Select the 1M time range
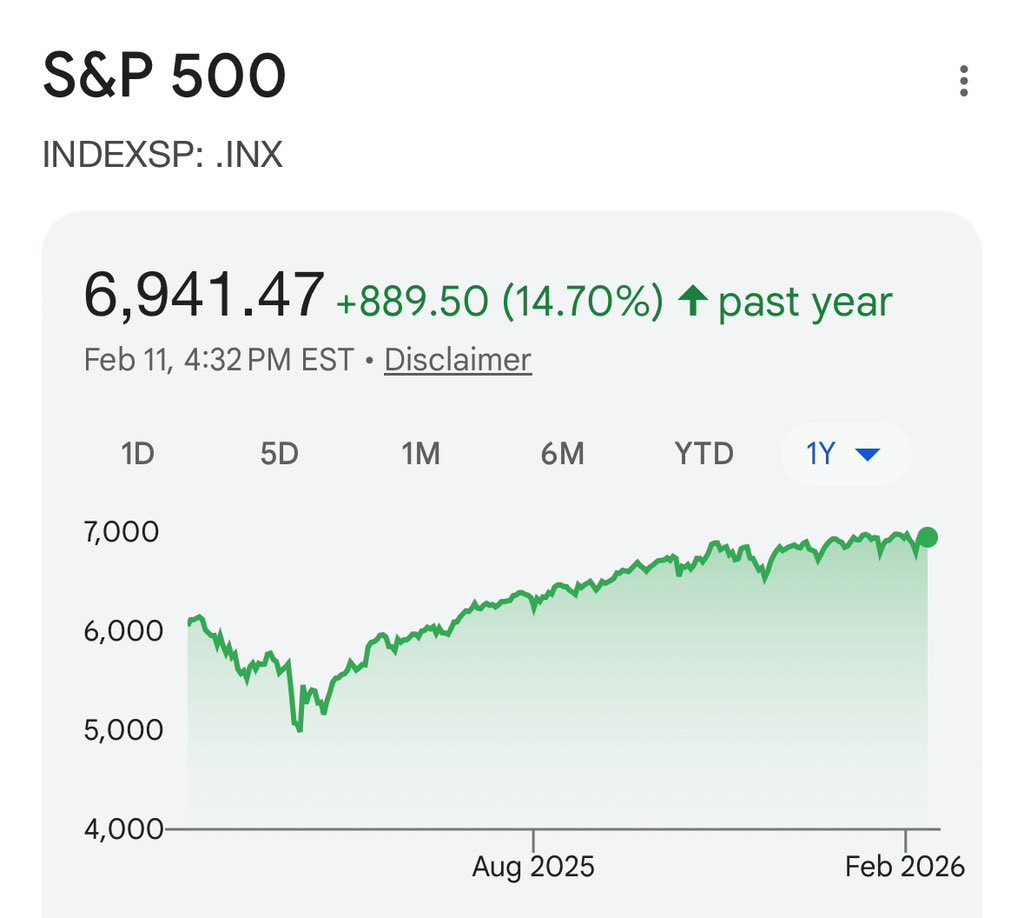 421,453
